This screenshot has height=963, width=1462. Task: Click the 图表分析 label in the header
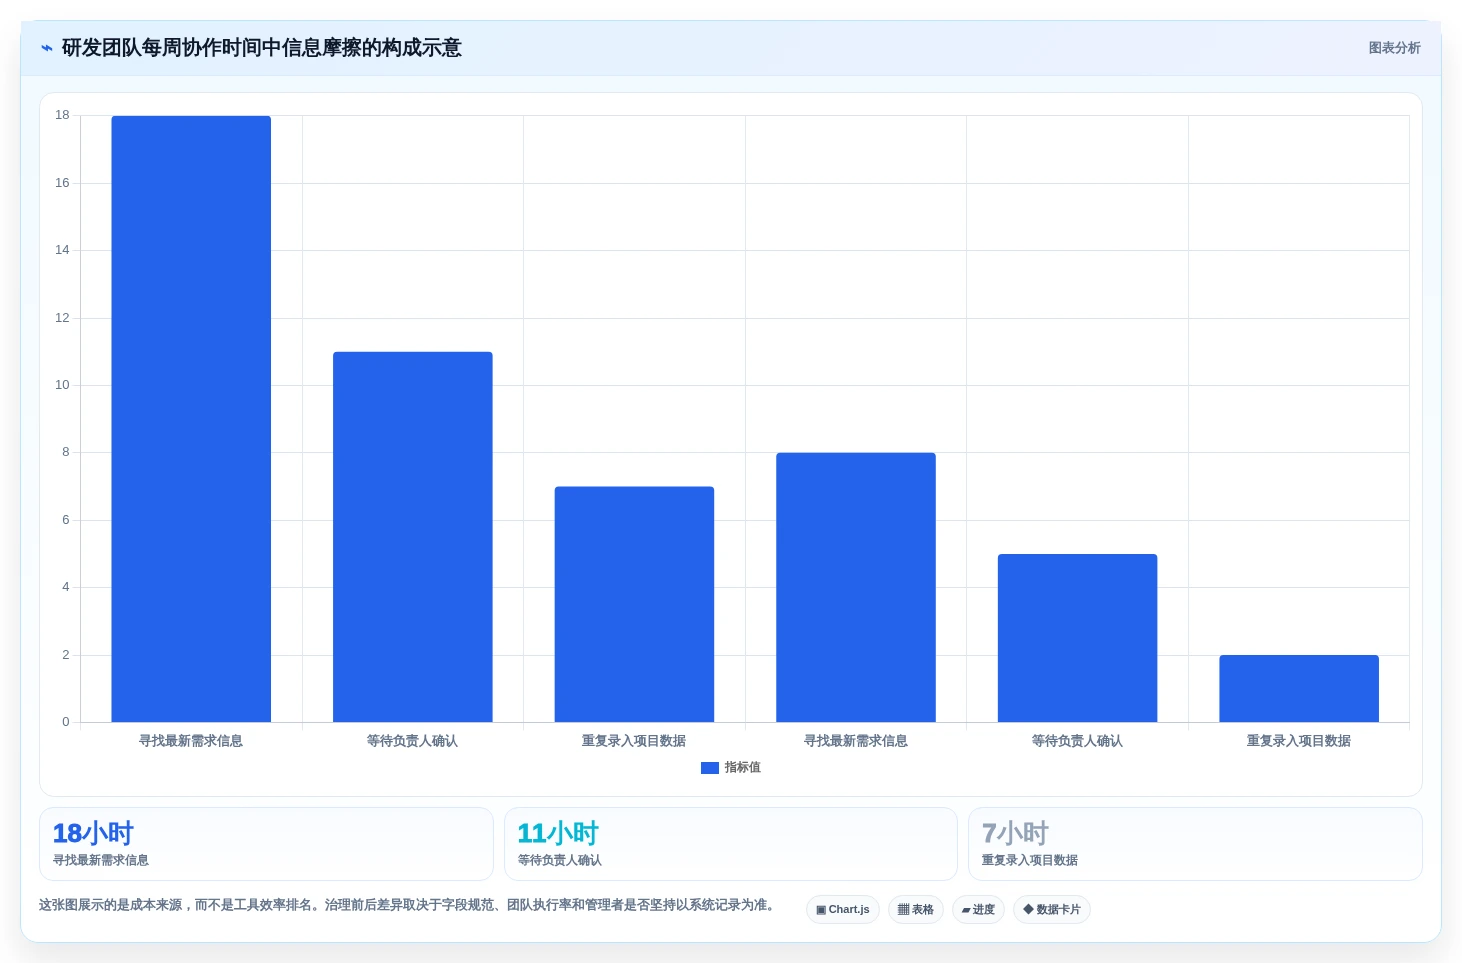pos(1394,48)
